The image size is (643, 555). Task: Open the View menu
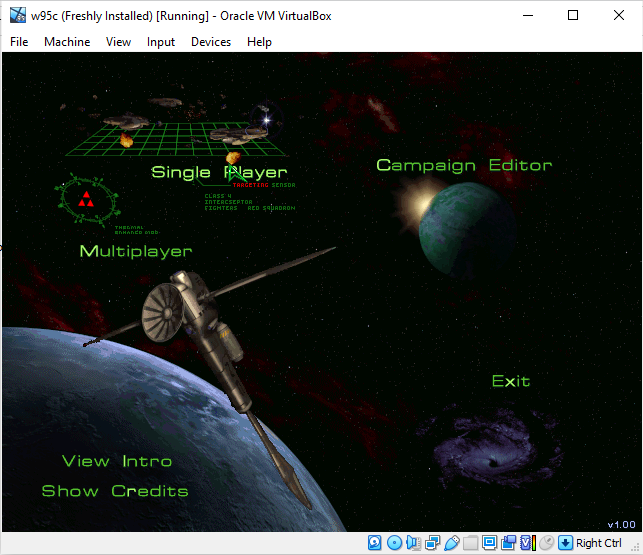(118, 42)
